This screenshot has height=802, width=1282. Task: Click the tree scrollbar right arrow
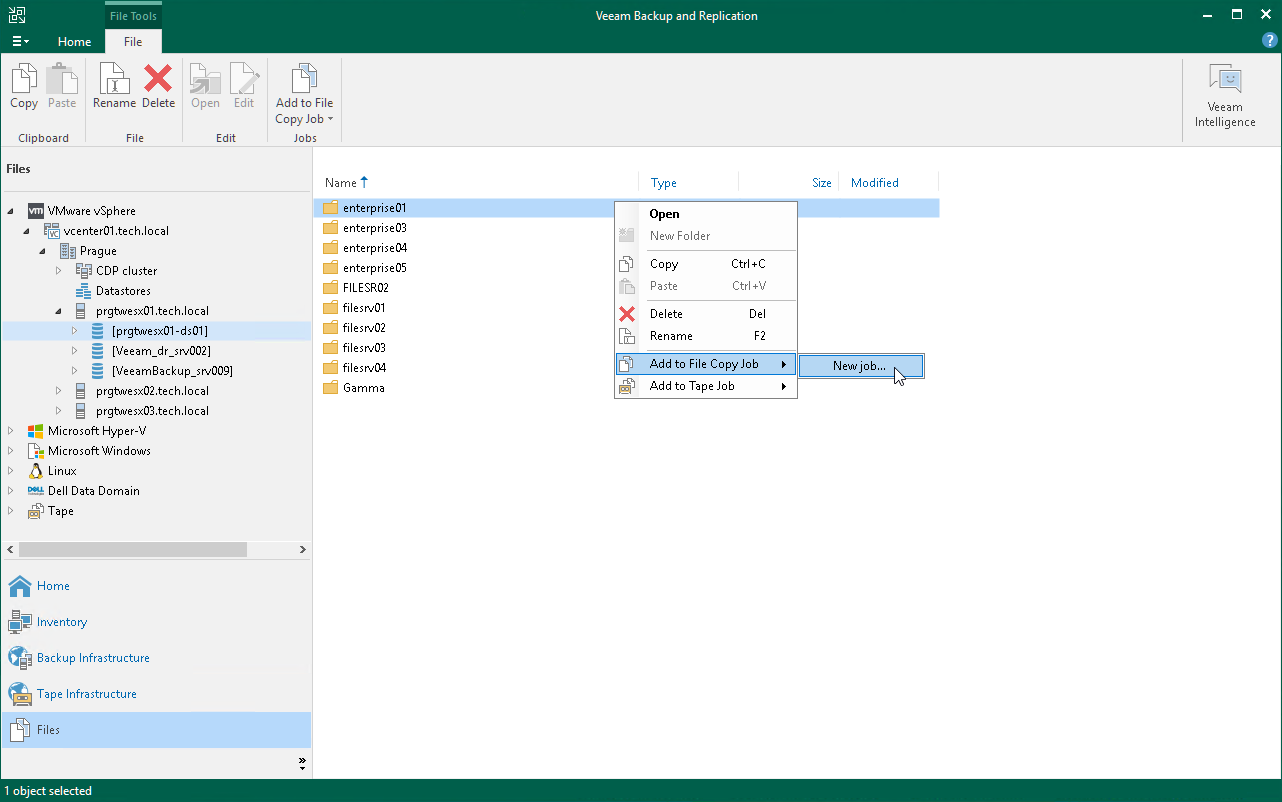[303, 550]
